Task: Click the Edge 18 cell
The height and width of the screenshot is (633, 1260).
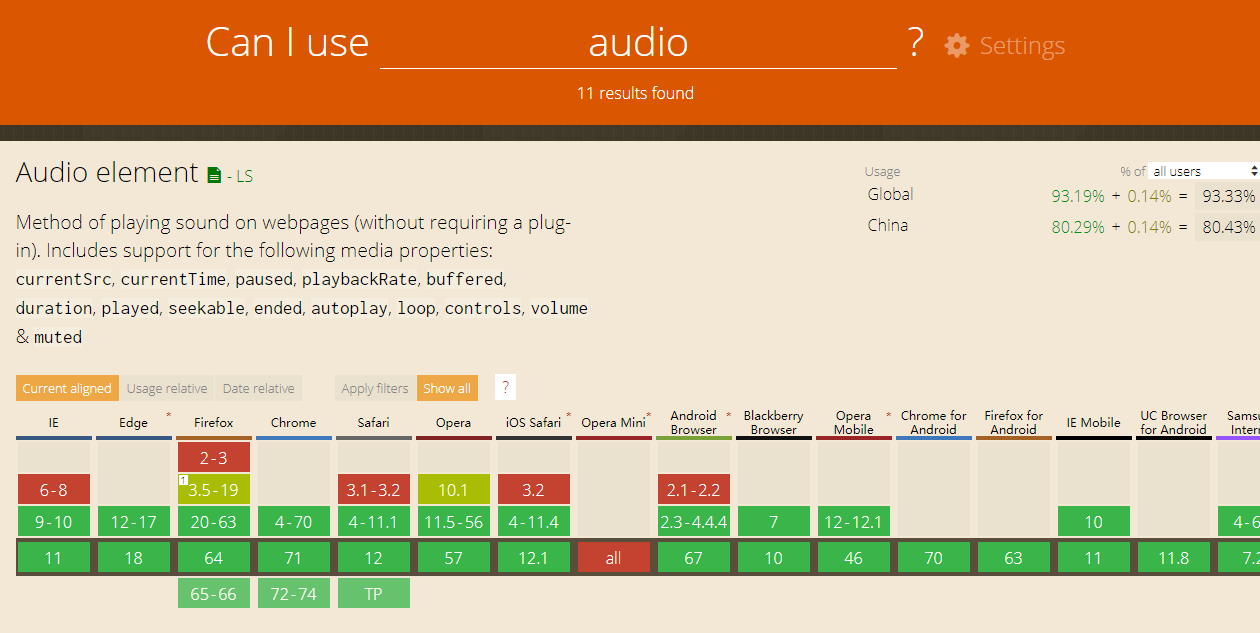Action: [133, 558]
